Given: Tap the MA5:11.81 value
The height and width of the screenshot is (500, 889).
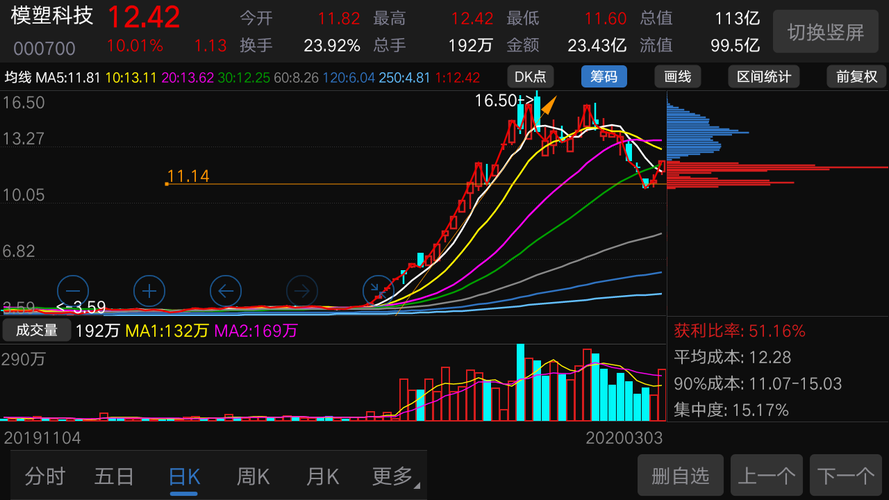Looking at the screenshot, I should click(68, 78).
